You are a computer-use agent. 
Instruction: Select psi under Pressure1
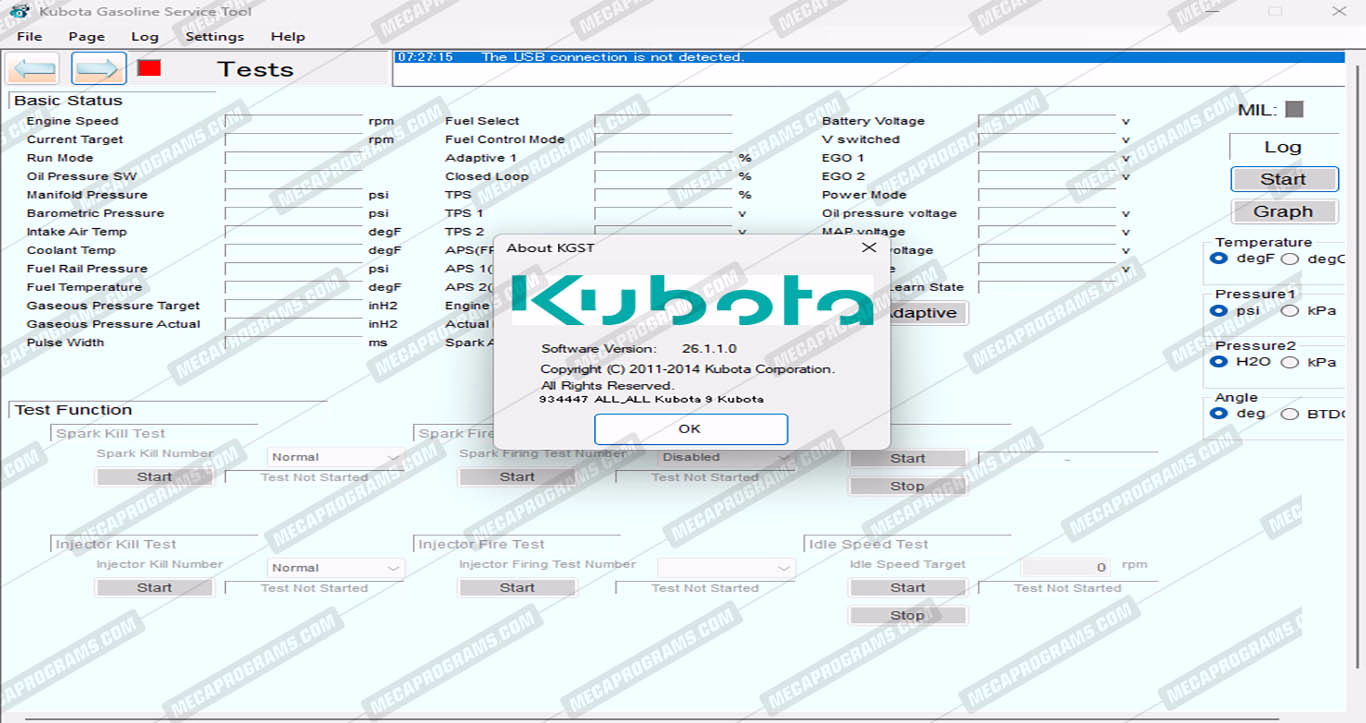coord(1218,311)
